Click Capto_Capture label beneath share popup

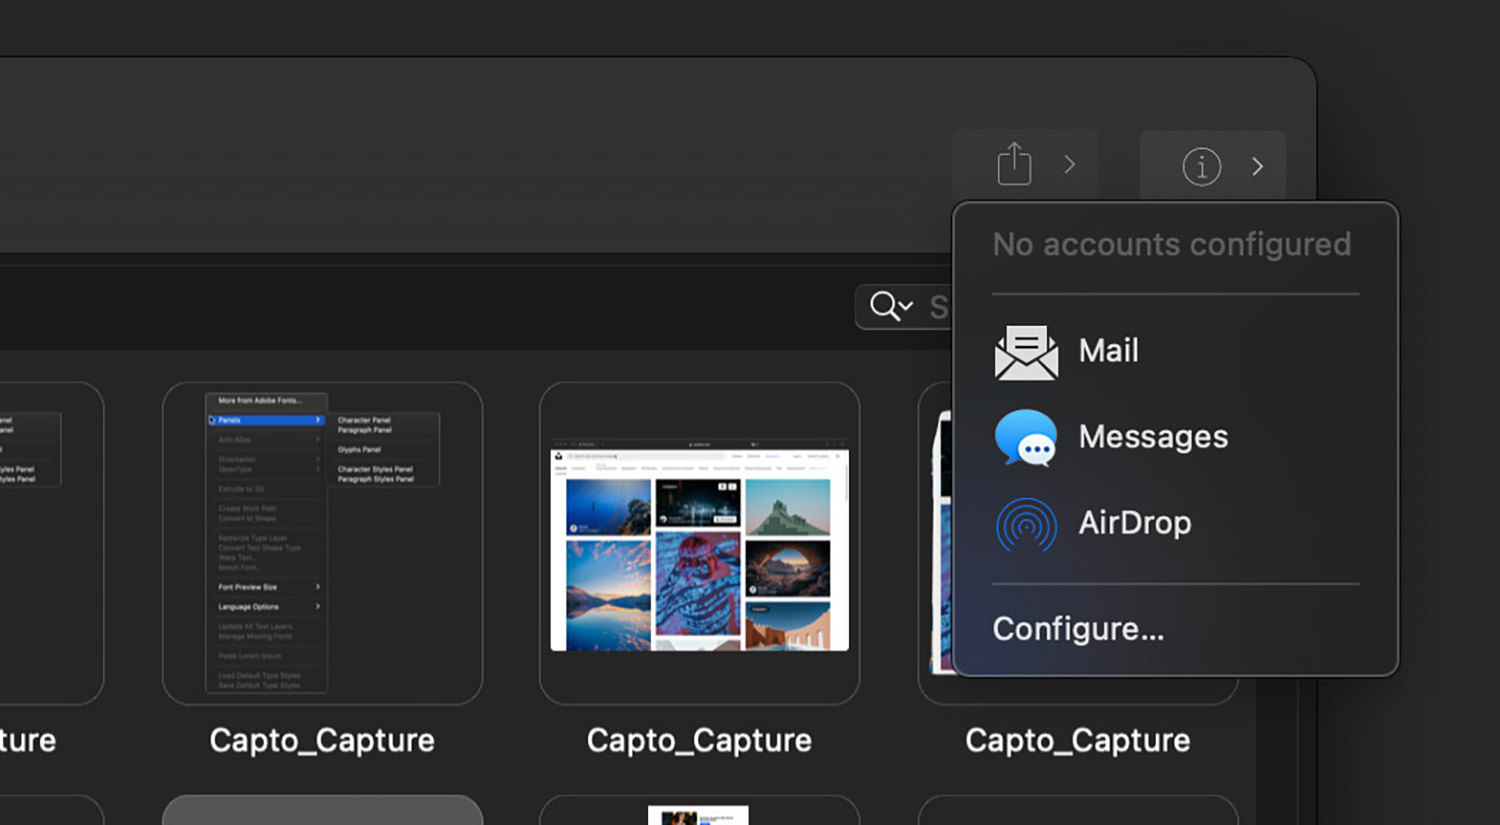pyautogui.click(x=1077, y=741)
